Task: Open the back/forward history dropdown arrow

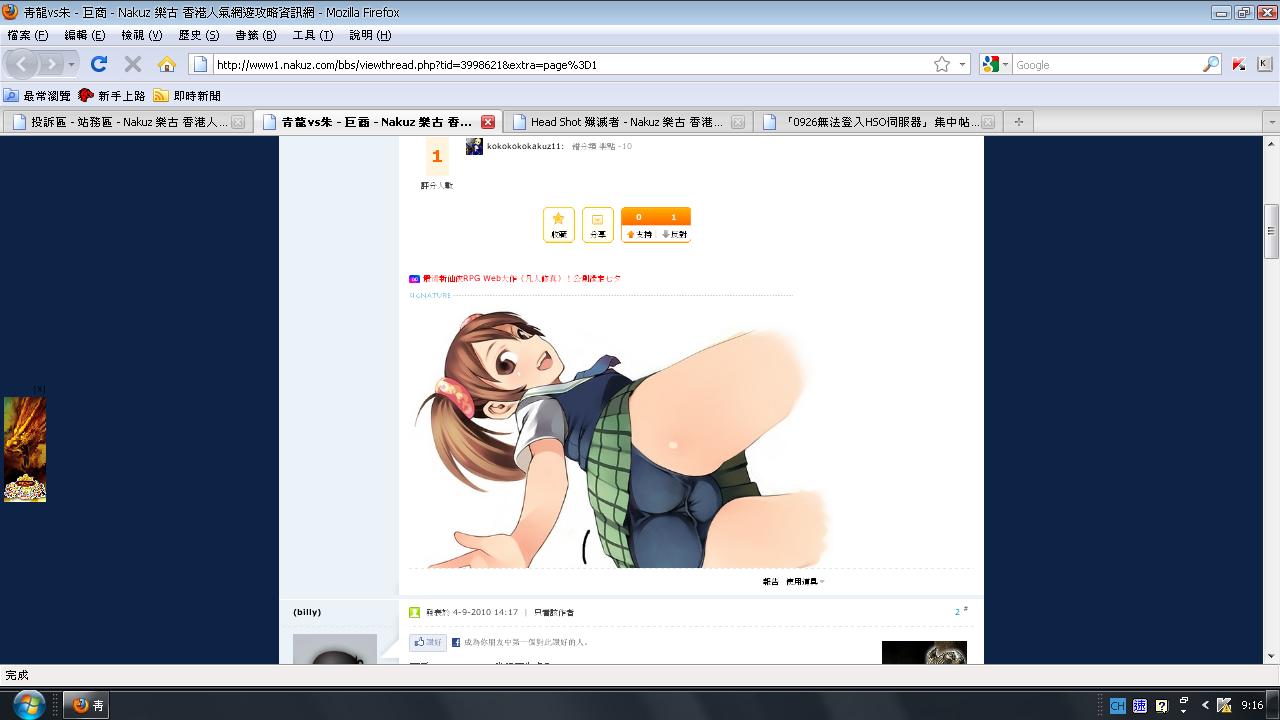Action: tap(71, 64)
